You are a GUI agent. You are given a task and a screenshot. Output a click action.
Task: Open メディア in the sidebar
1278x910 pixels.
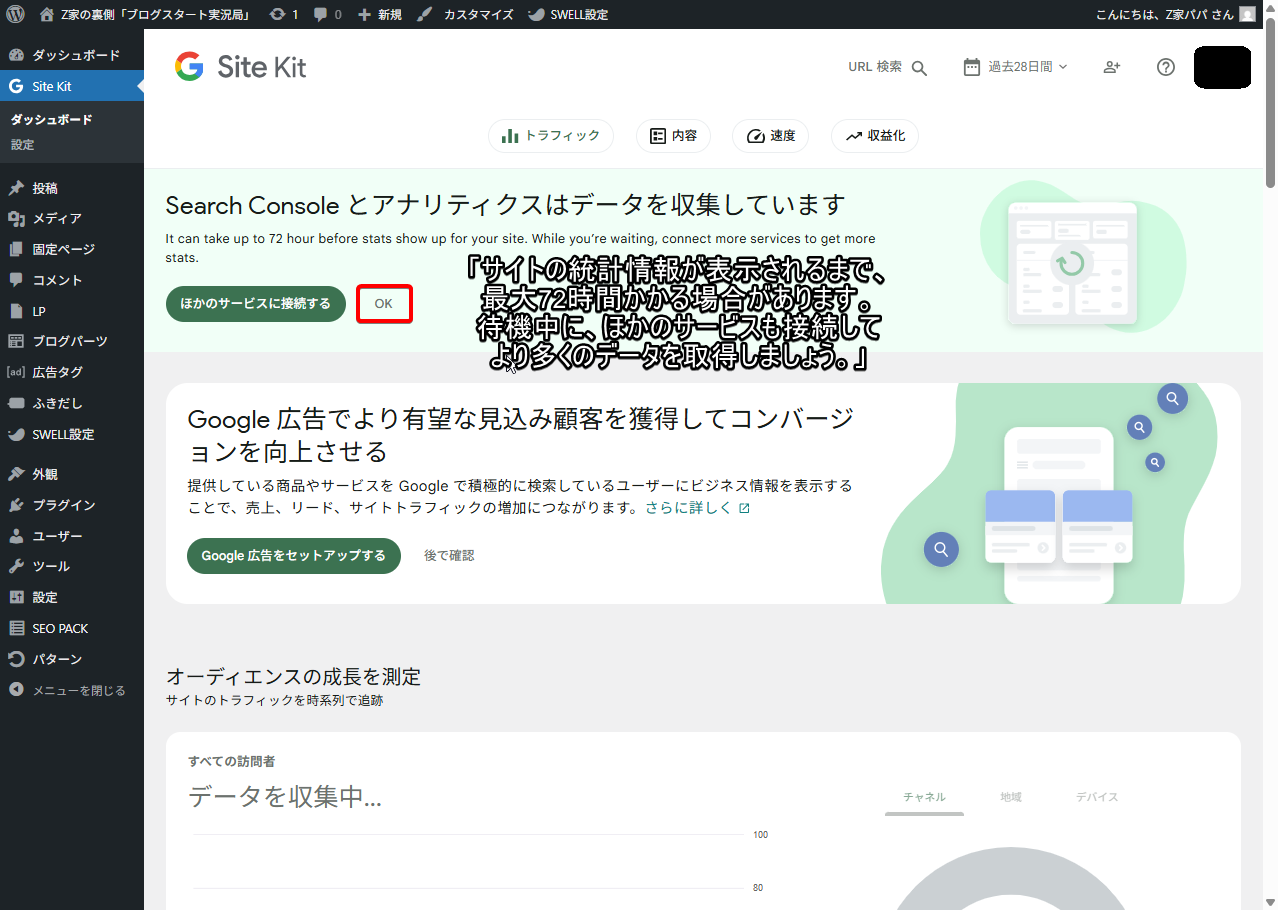click(x=72, y=218)
